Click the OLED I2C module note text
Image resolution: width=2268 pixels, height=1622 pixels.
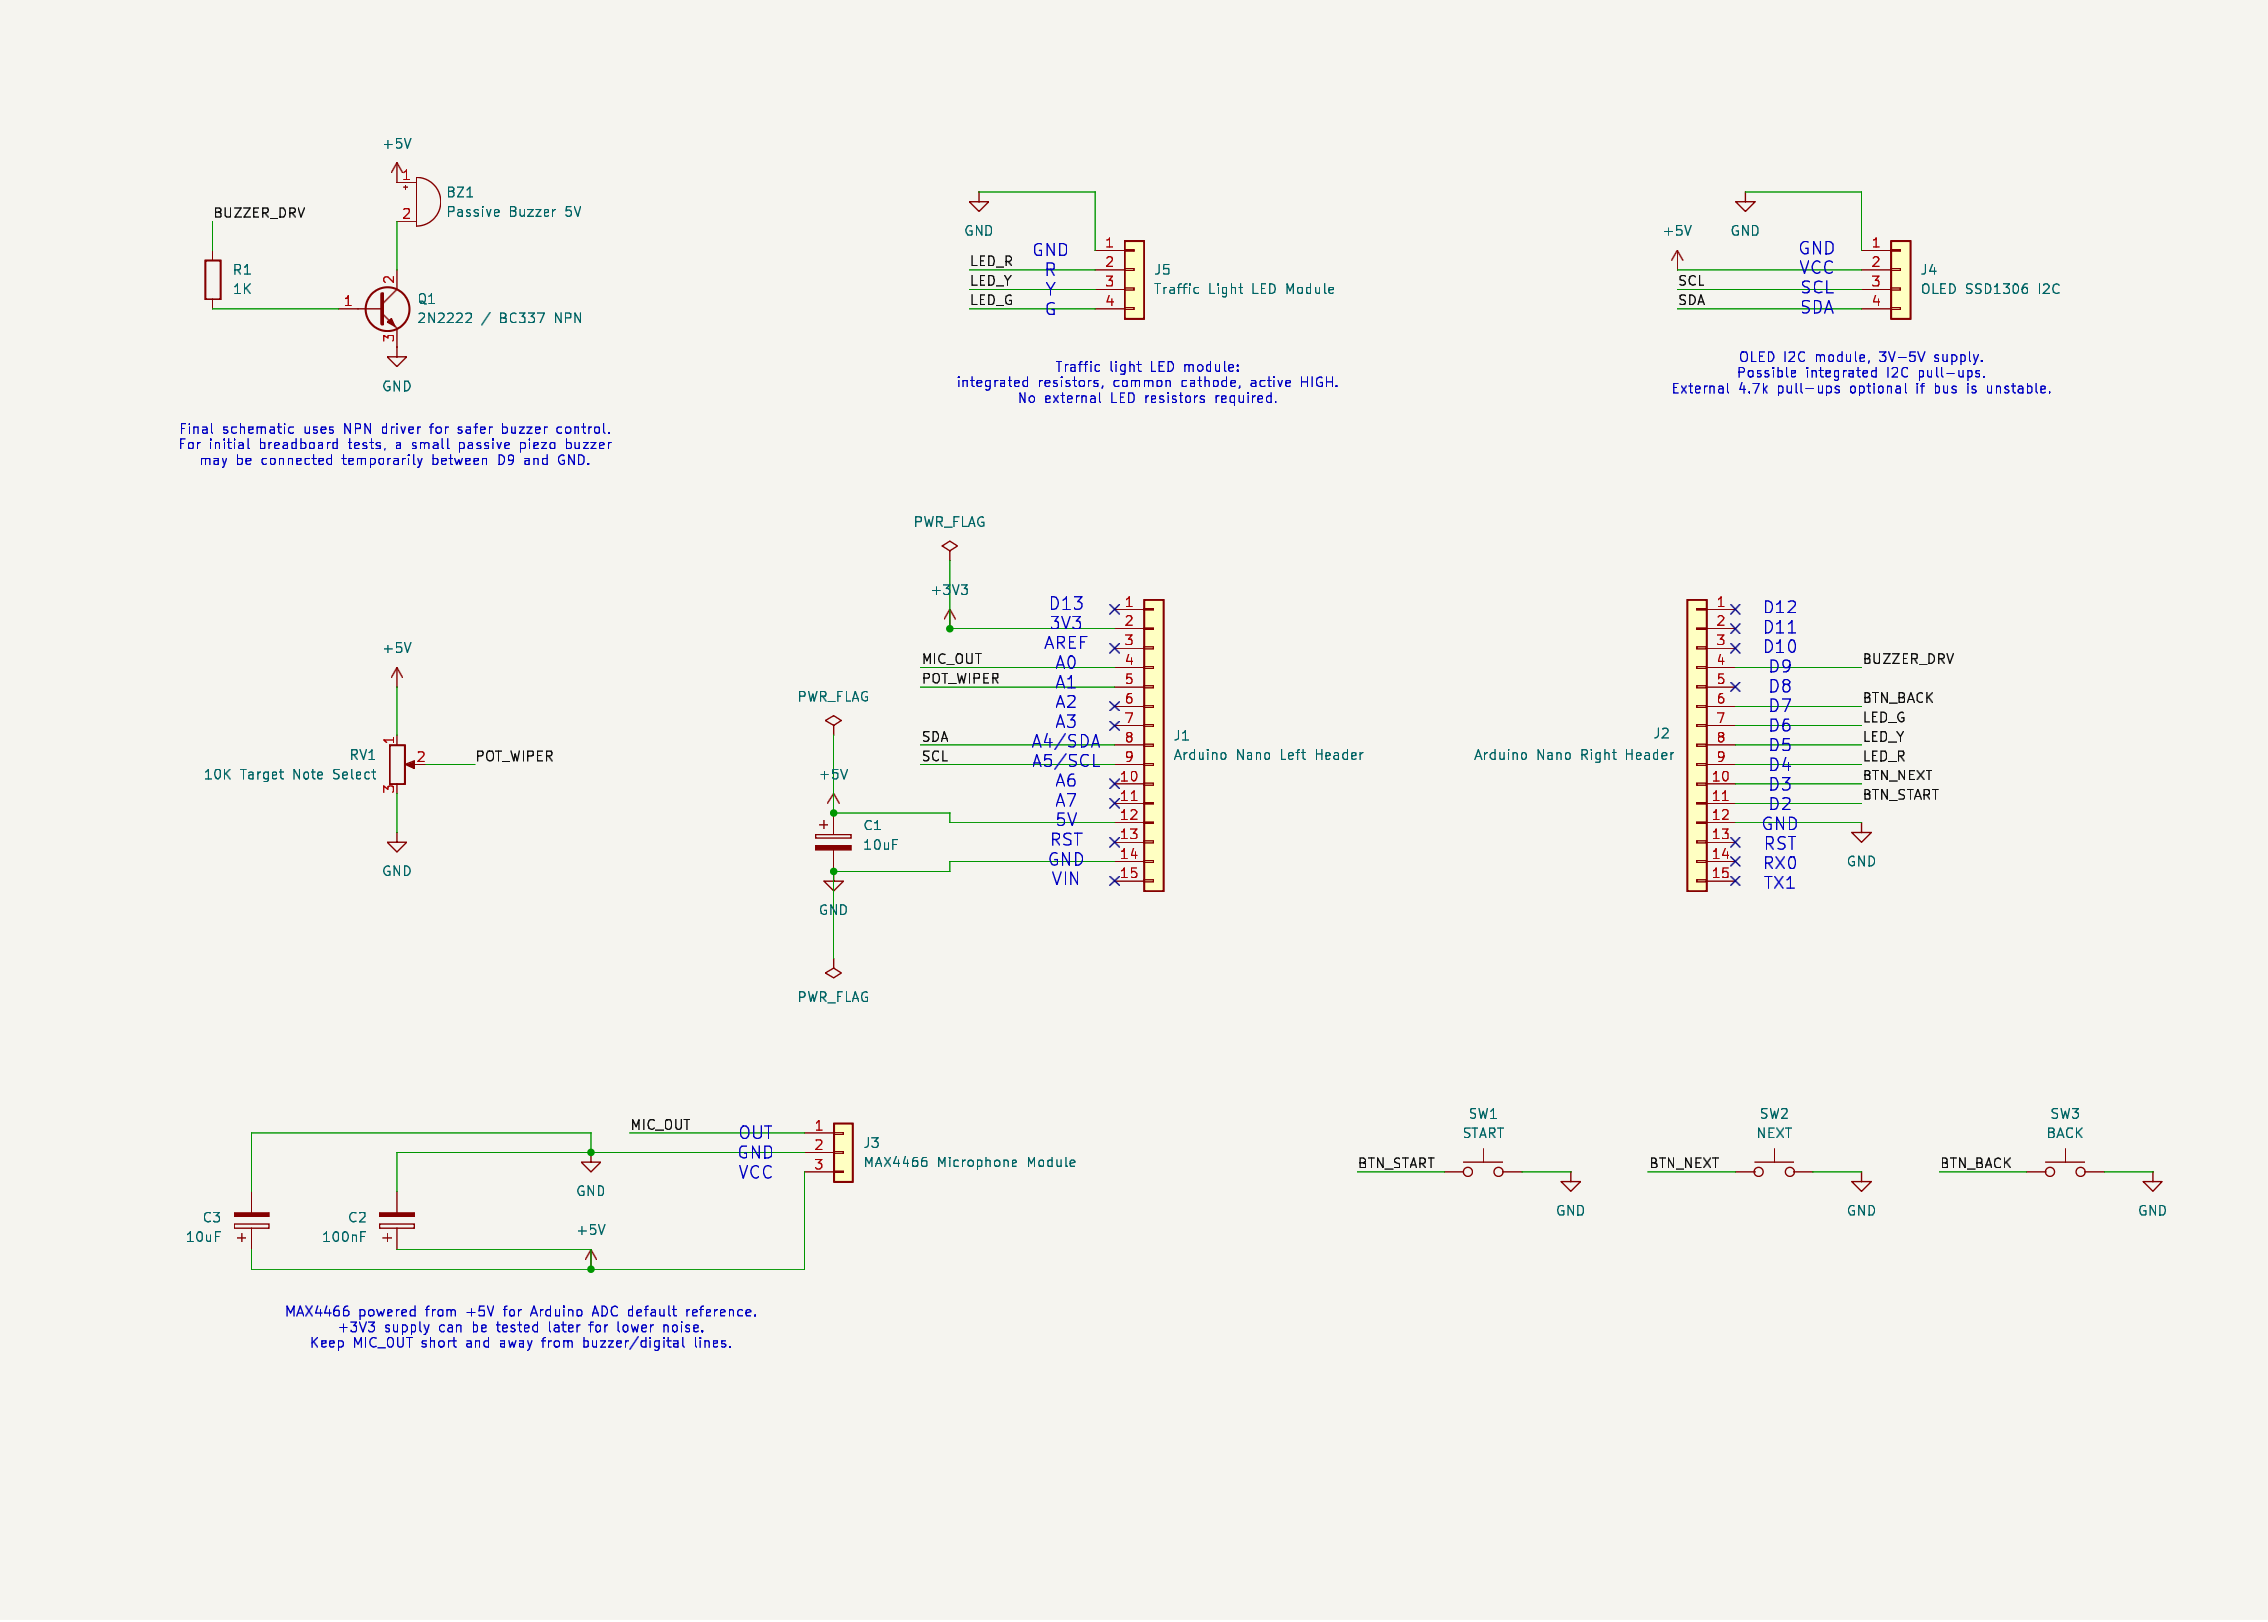coord(1862,373)
